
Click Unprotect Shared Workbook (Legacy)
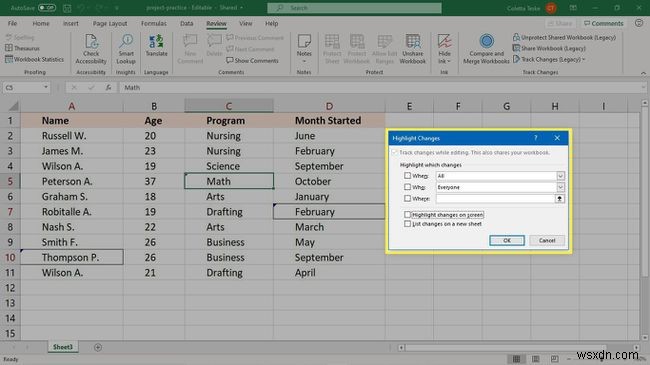click(564, 37)
